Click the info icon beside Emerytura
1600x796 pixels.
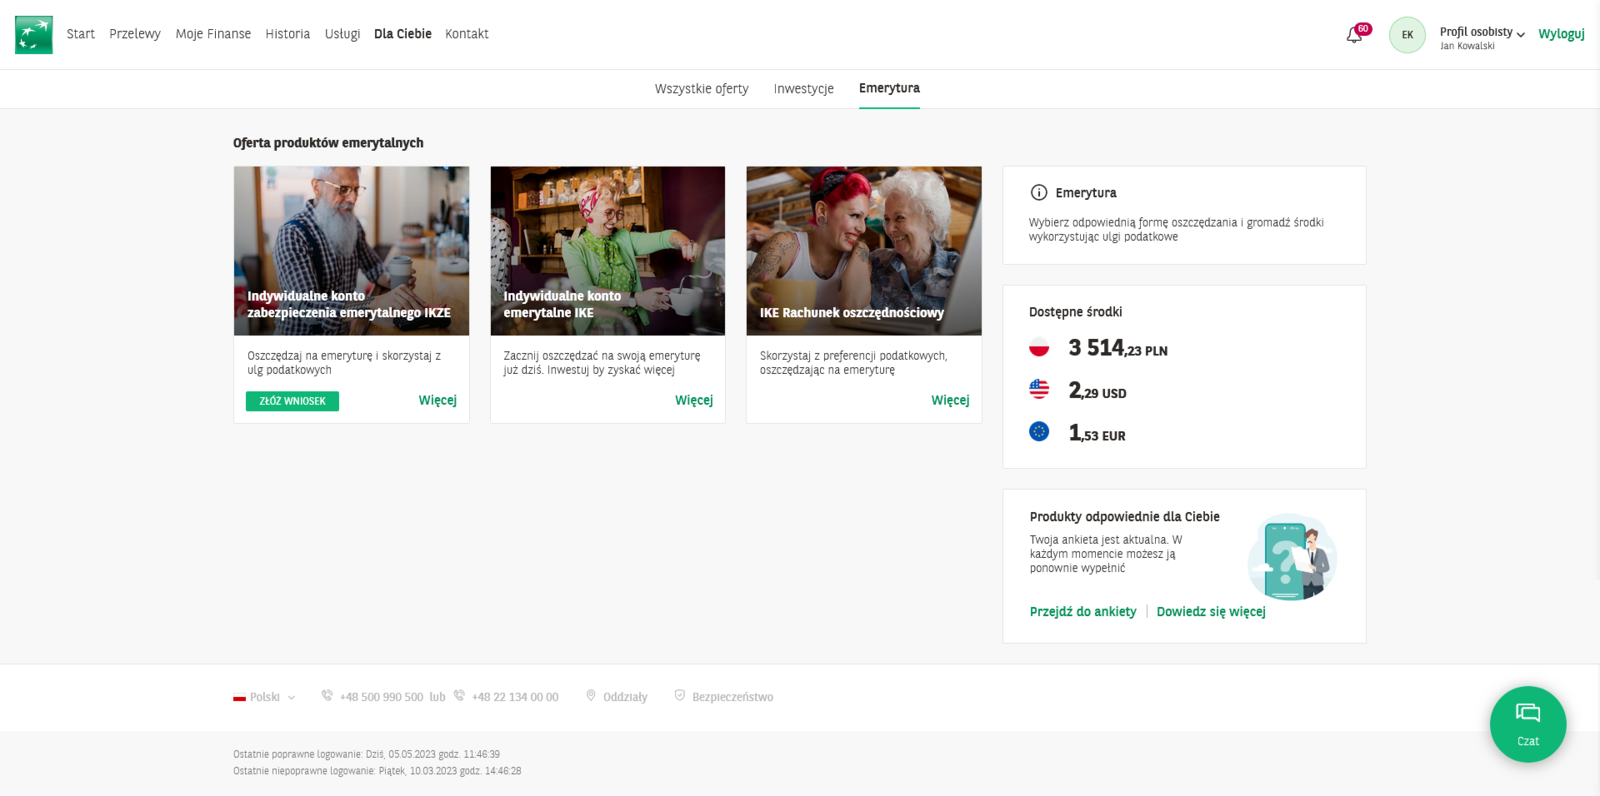[x=1039, y=193]
